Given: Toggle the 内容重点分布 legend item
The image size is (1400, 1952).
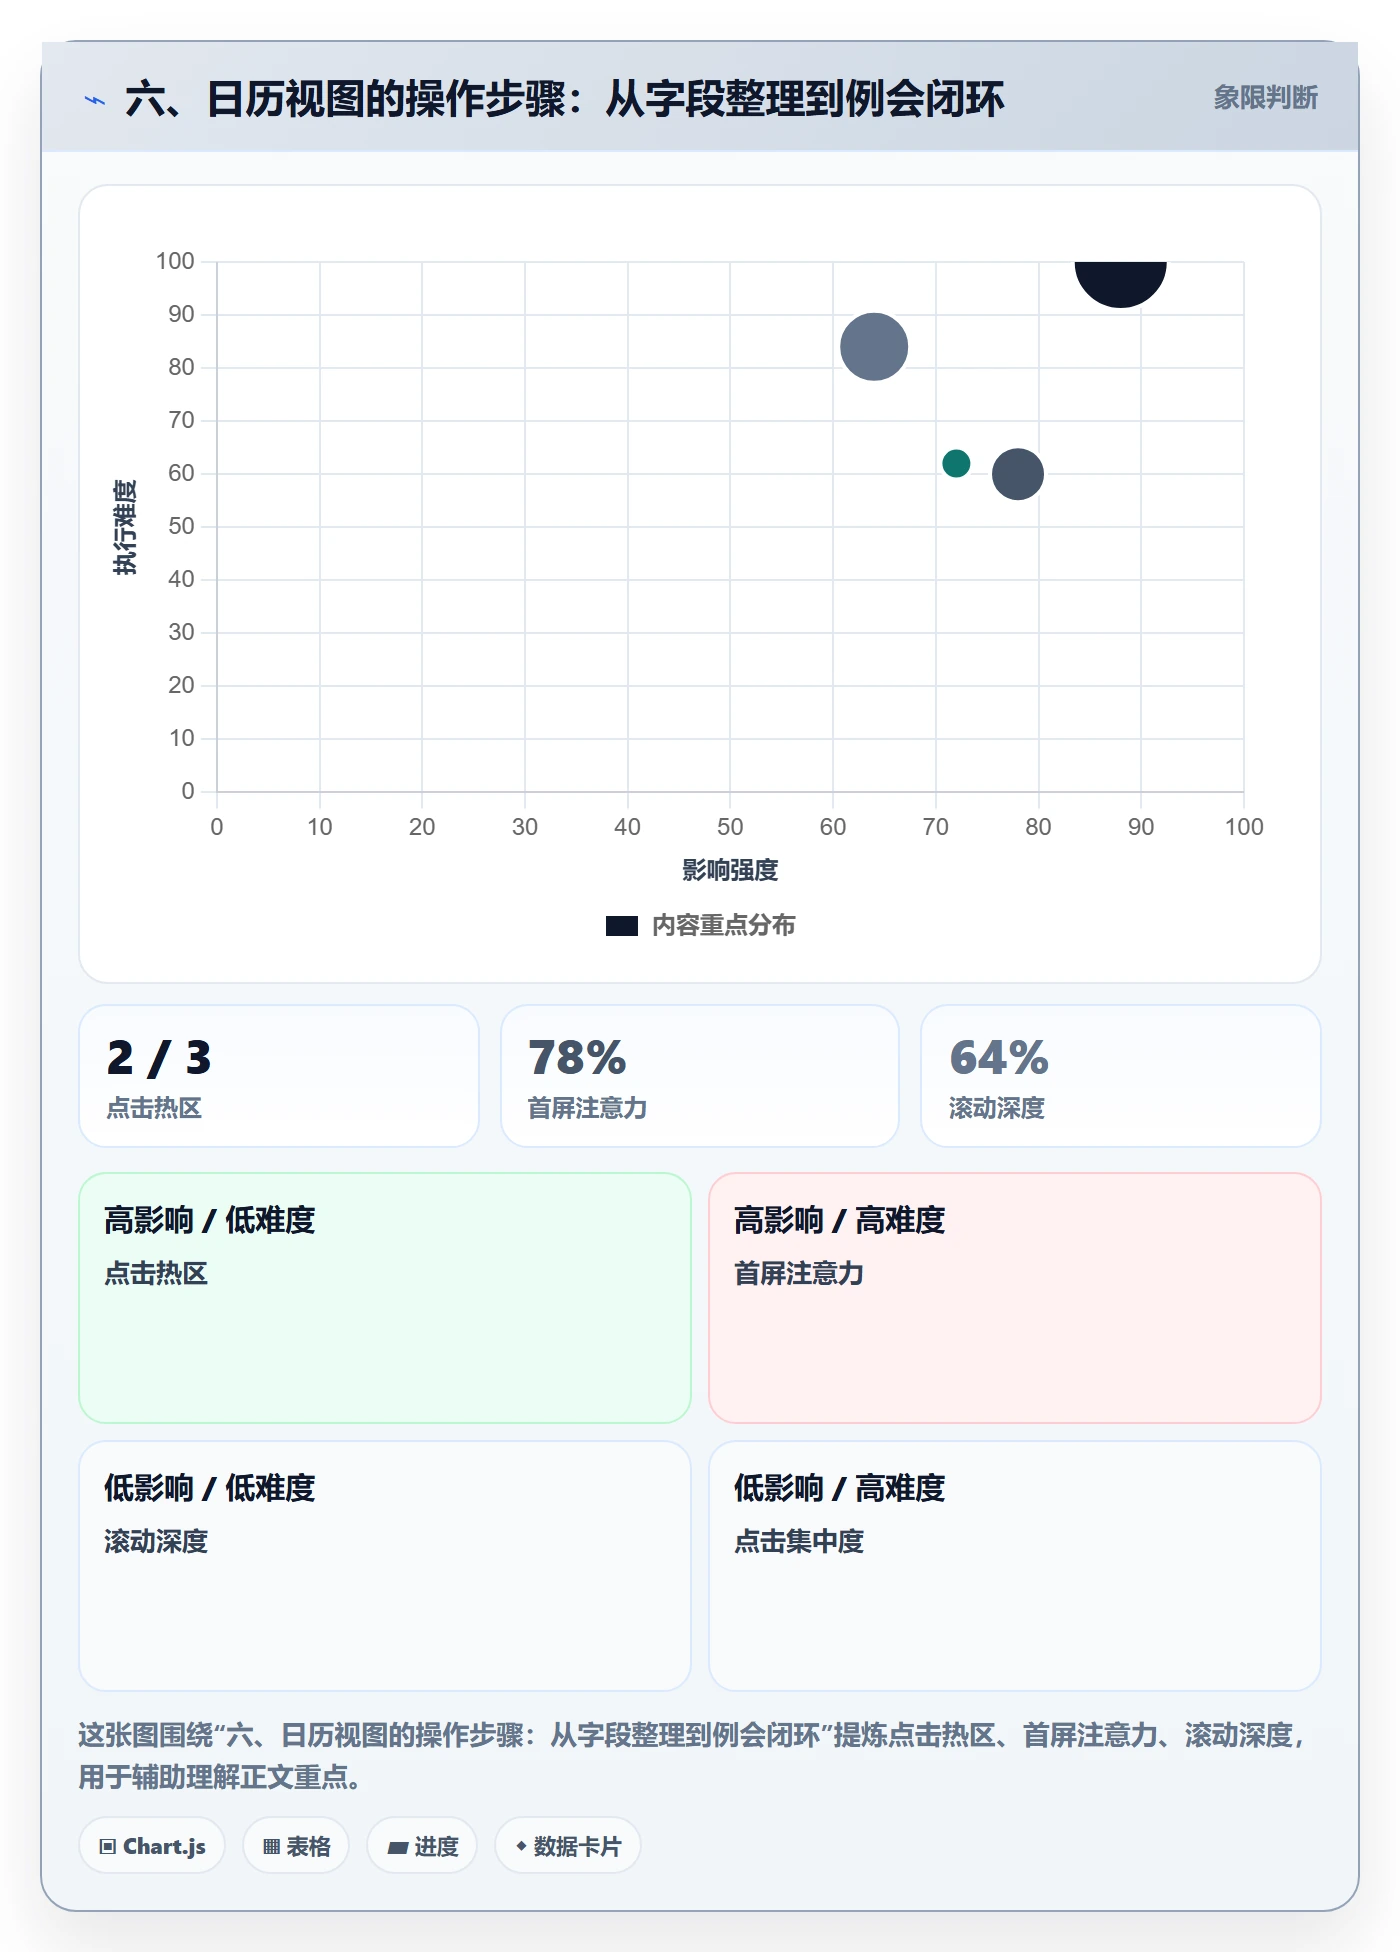Looking at the screenshot, I should tap(700, 925).
